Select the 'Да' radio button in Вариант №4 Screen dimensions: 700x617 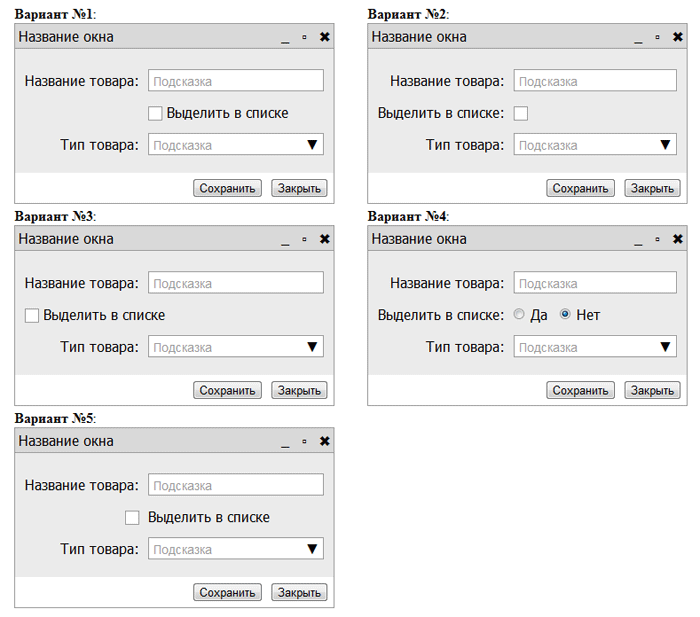[519, 315]
